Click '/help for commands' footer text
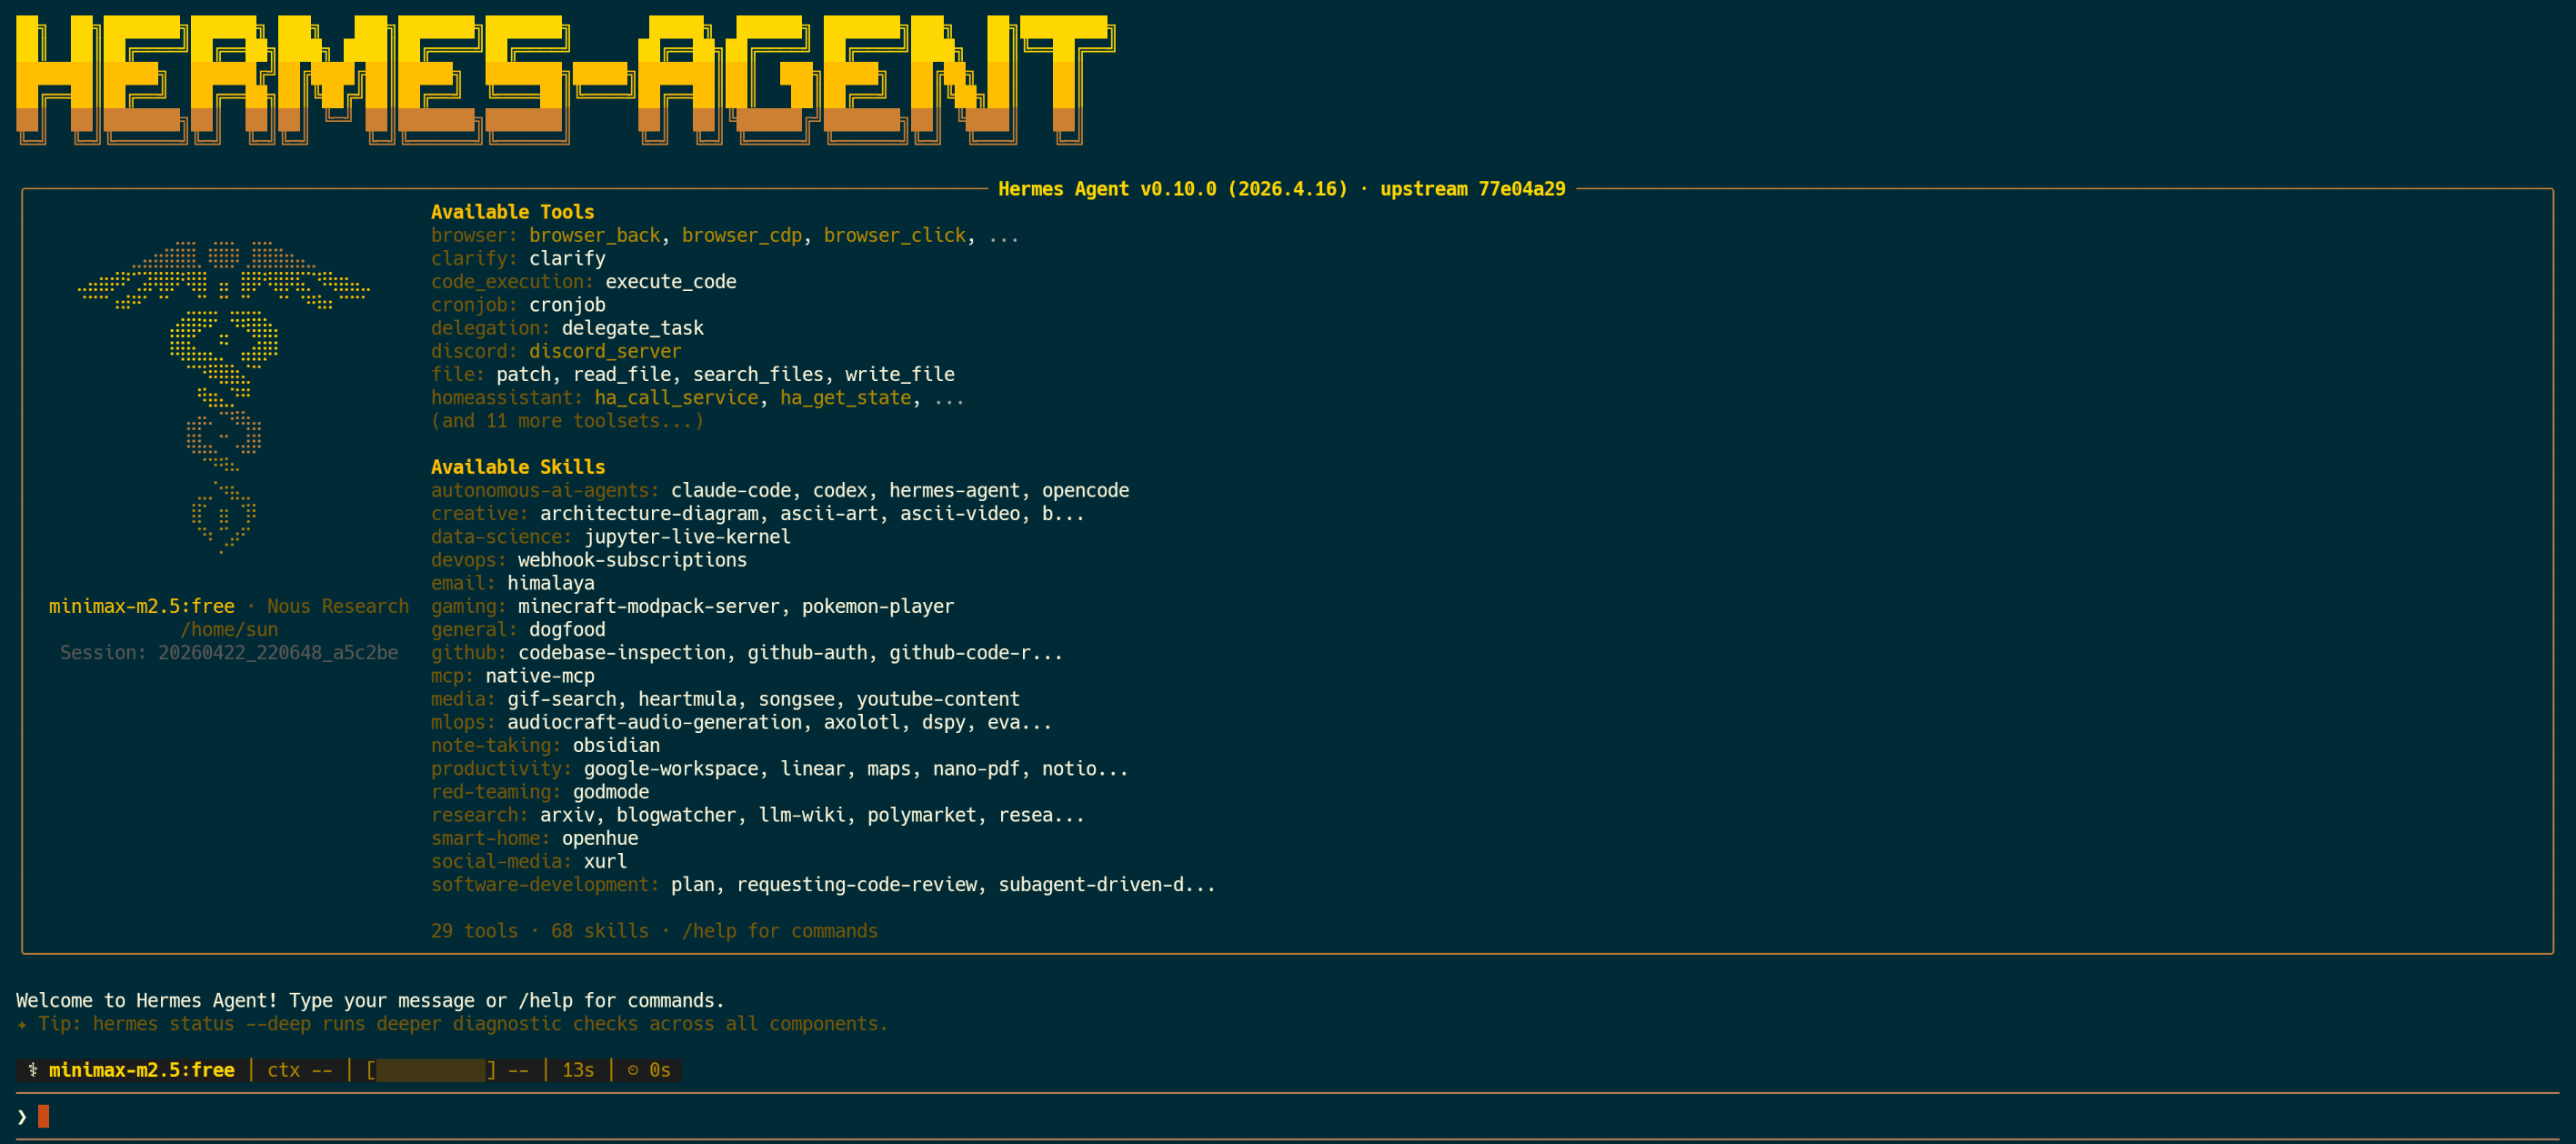2576x1144 pixels. [x=779, y=931]
